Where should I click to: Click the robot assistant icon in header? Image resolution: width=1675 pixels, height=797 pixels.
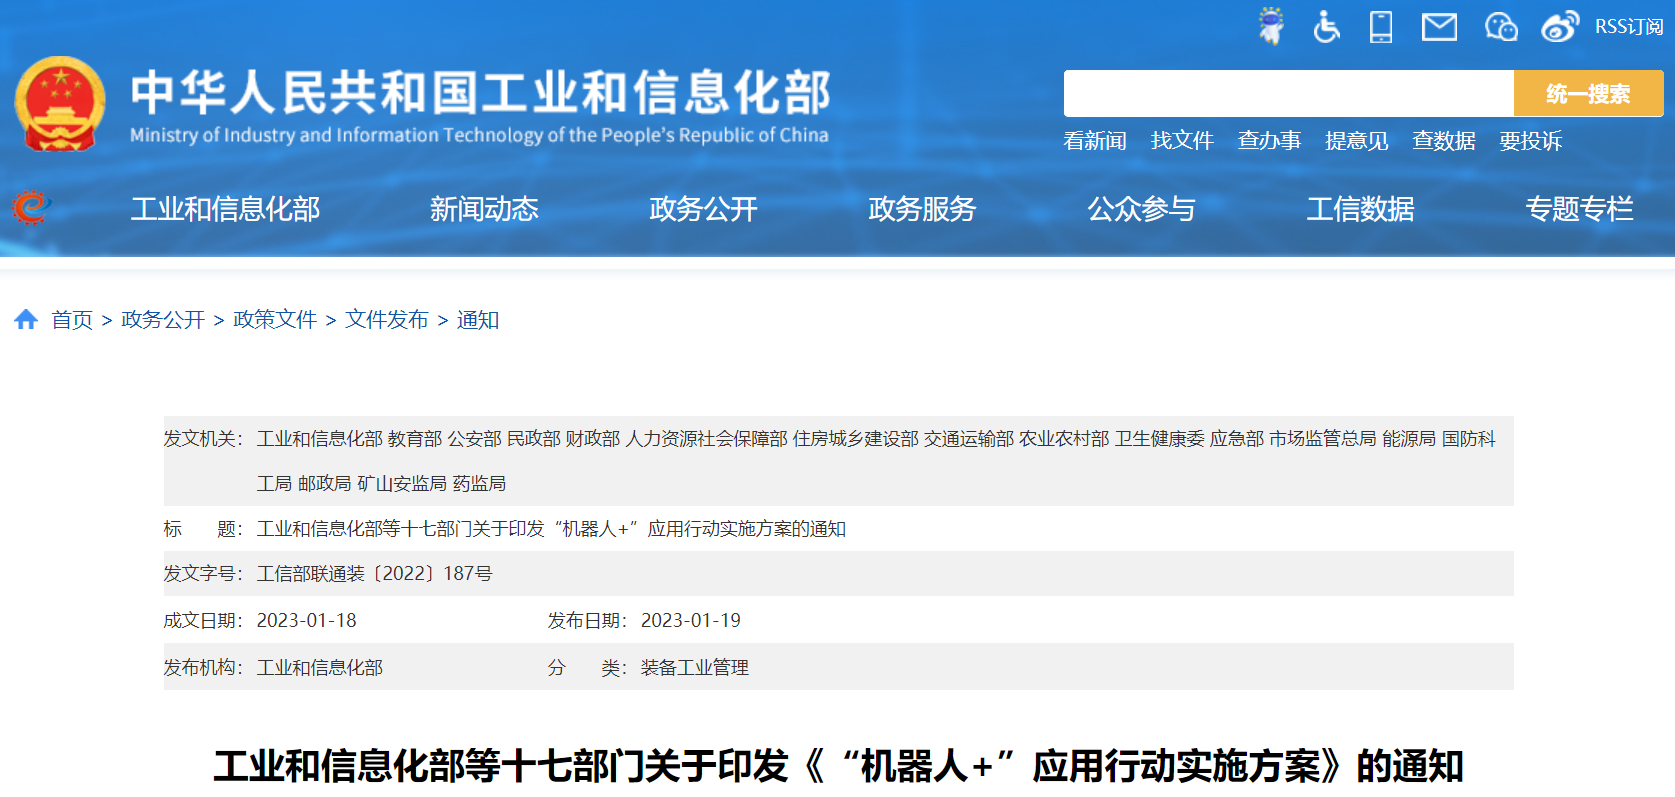(1271, 26)
